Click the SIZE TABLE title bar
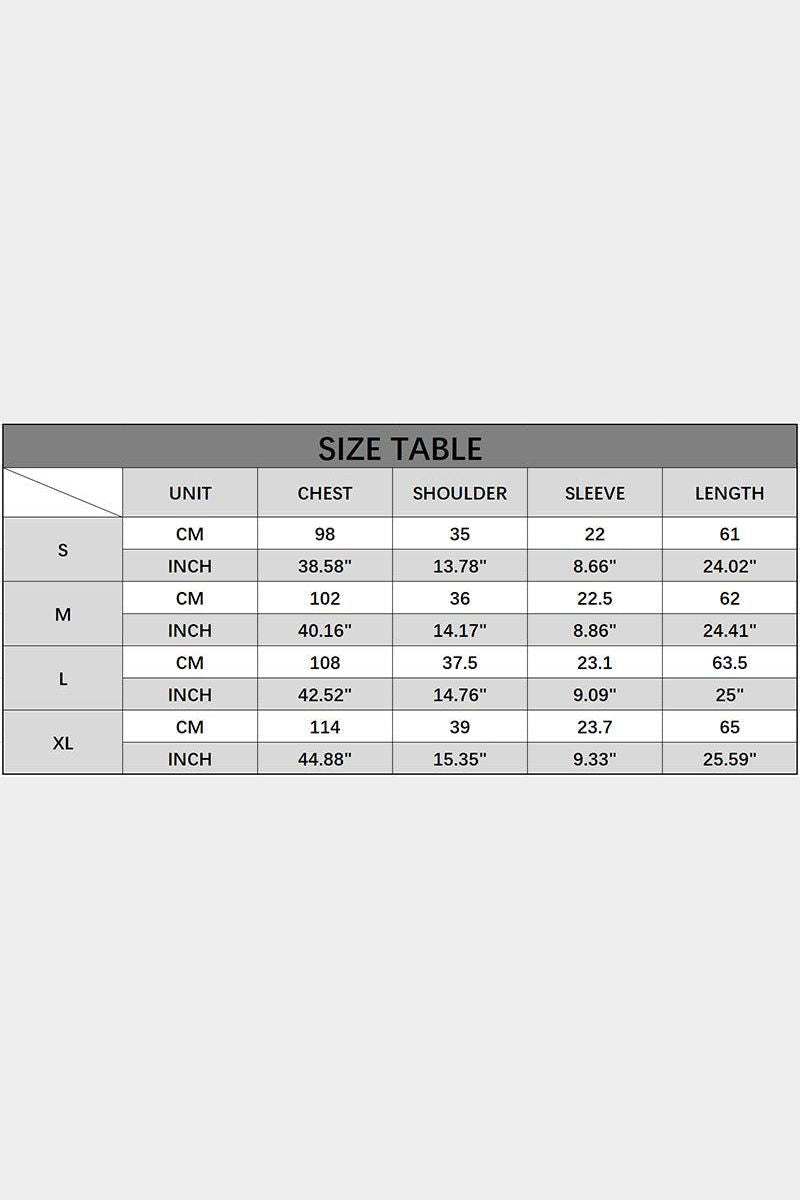800x1200 pixels. pyautogui.click(x=400, y=447)
